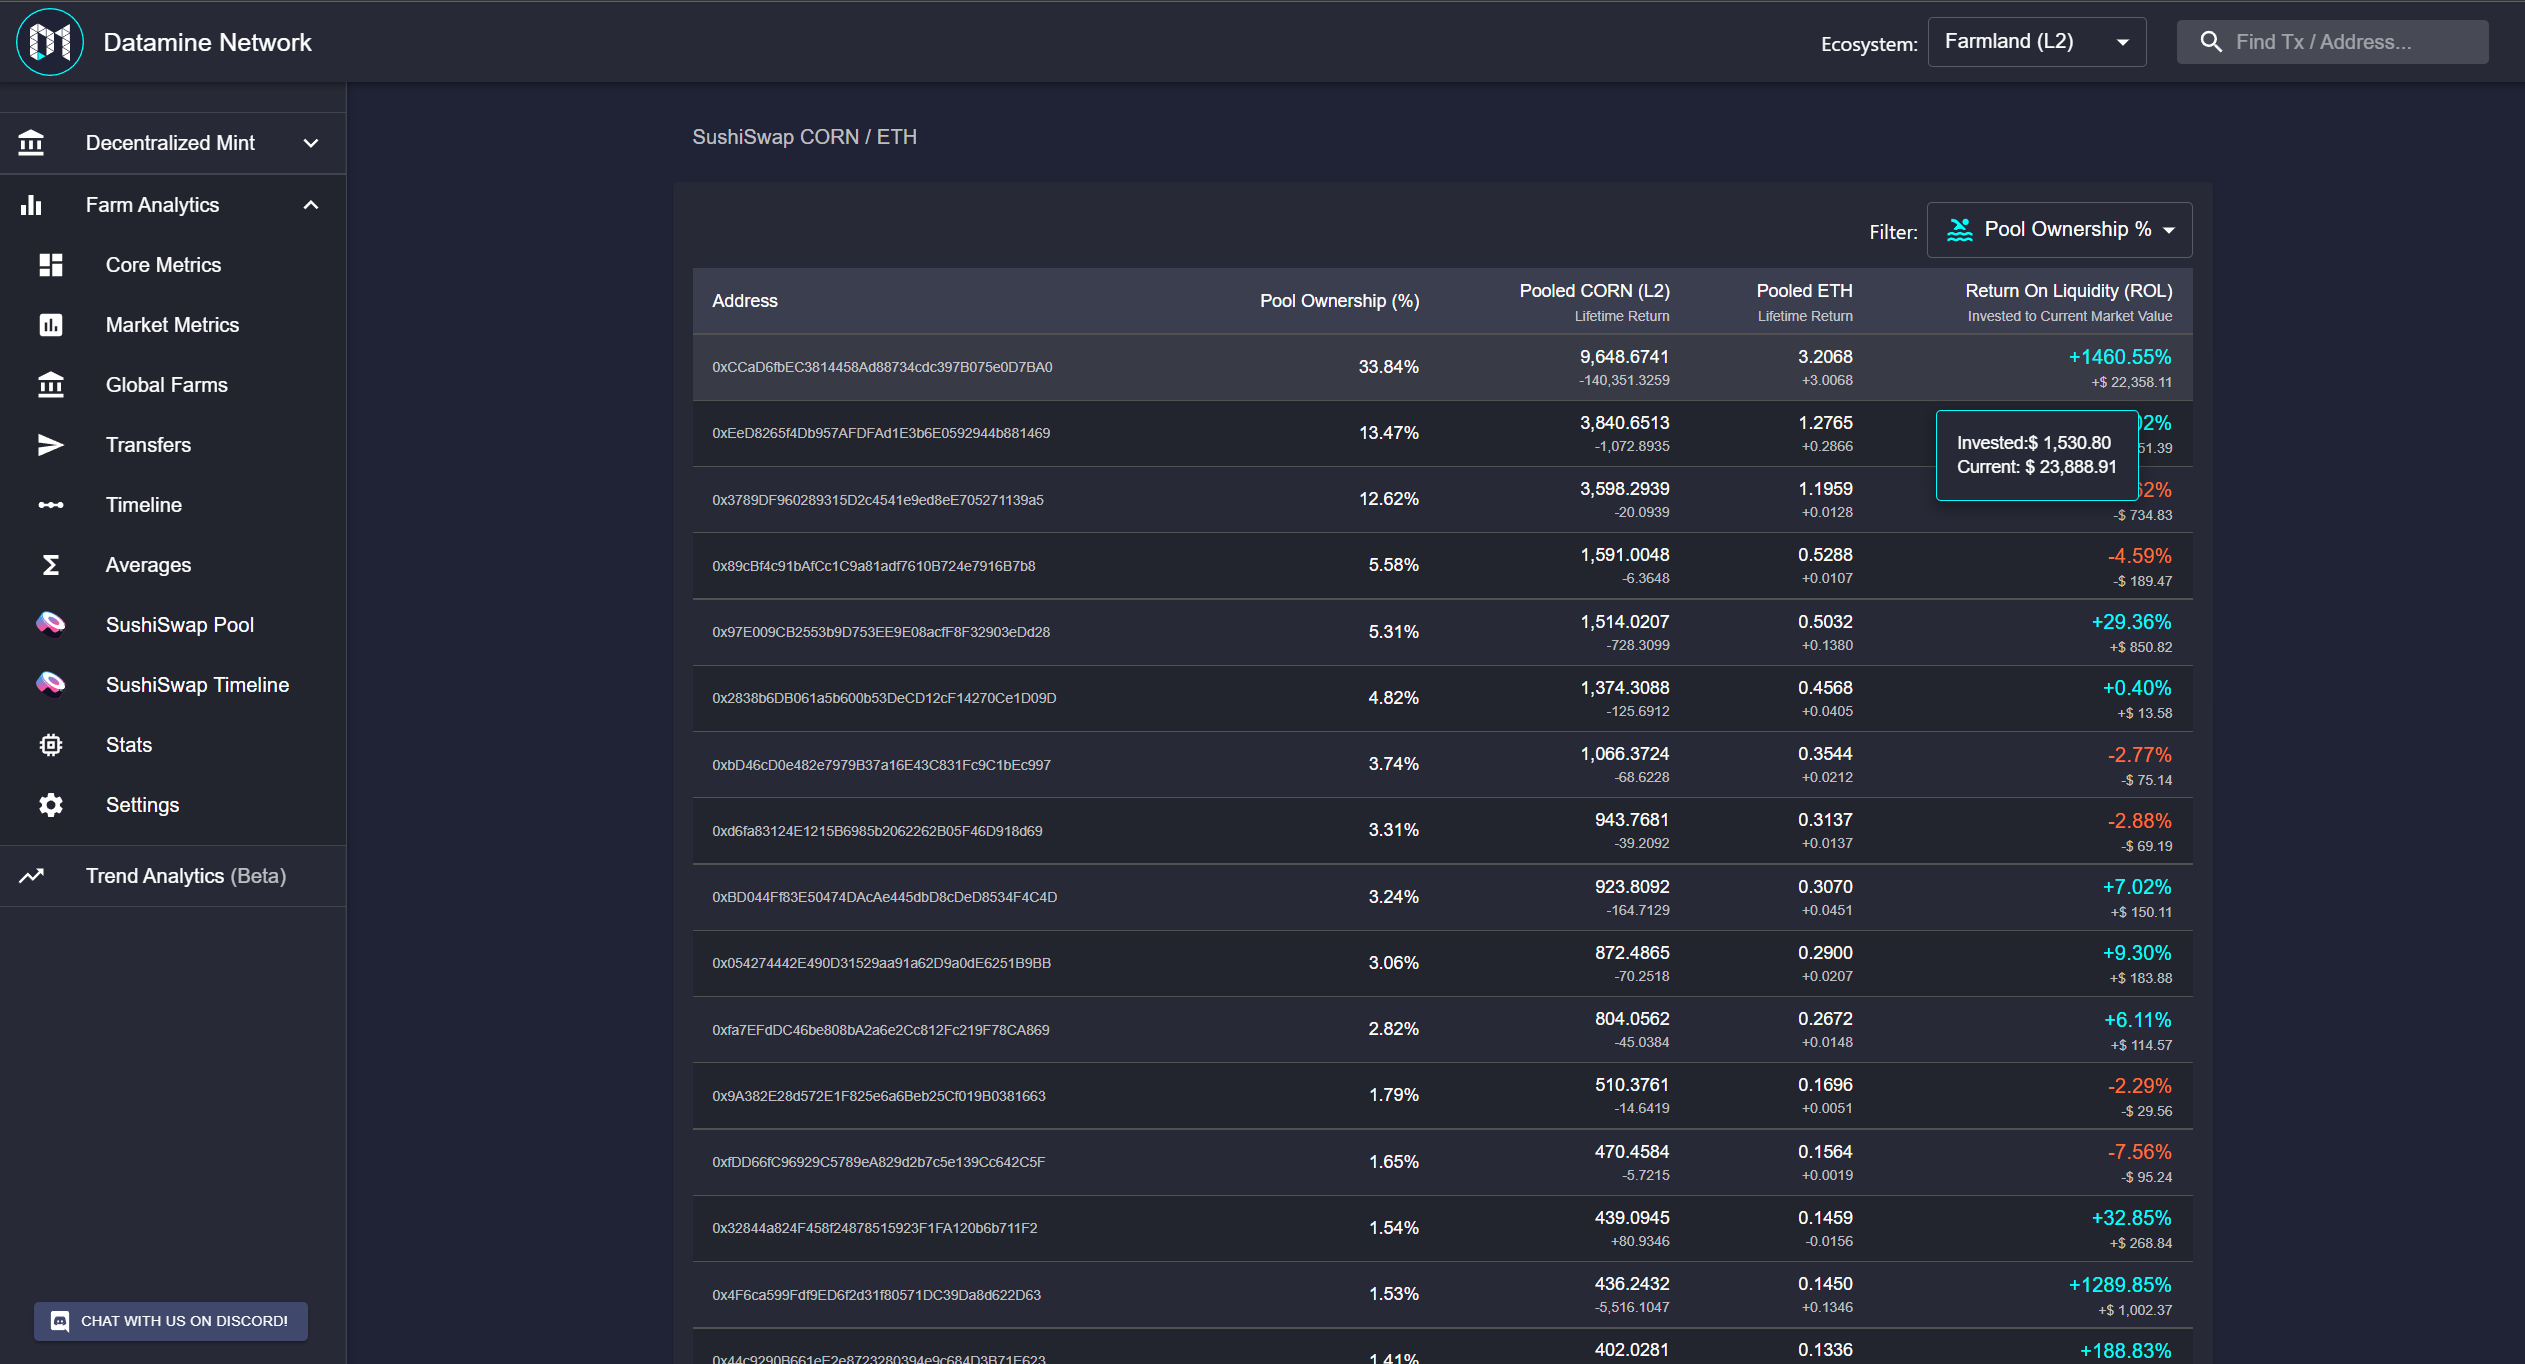Image resolution: width=2525 pixels, height=1364 pixels.
Task: Click the Datamine Network logo icon
Action: coord(50,42)
